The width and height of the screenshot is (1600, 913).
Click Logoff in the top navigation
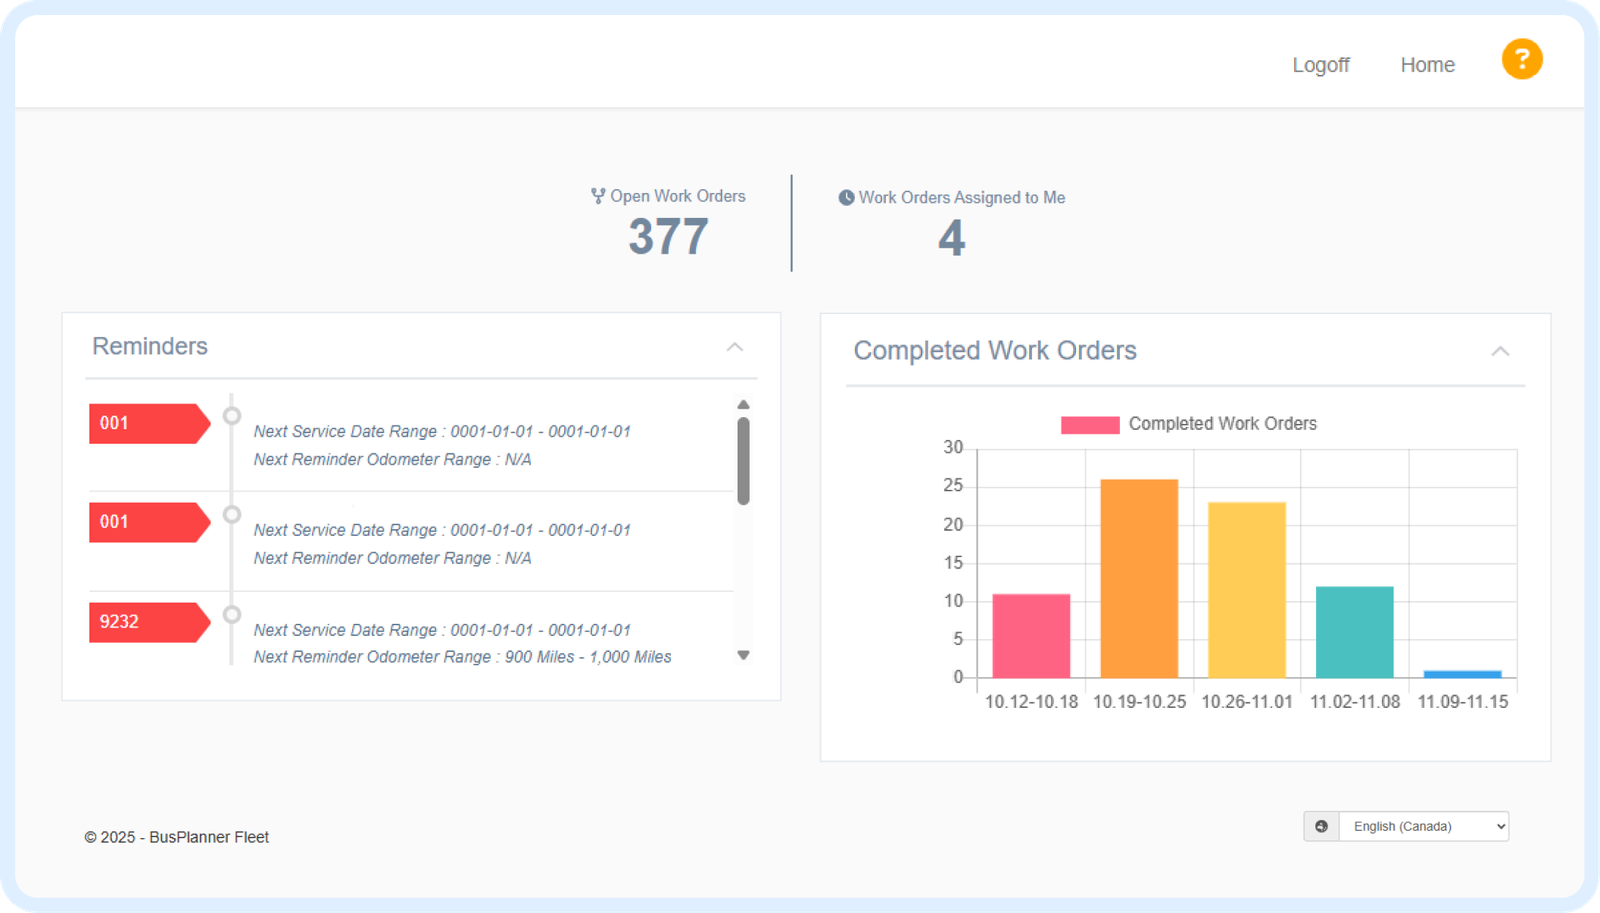point(1320,65)
